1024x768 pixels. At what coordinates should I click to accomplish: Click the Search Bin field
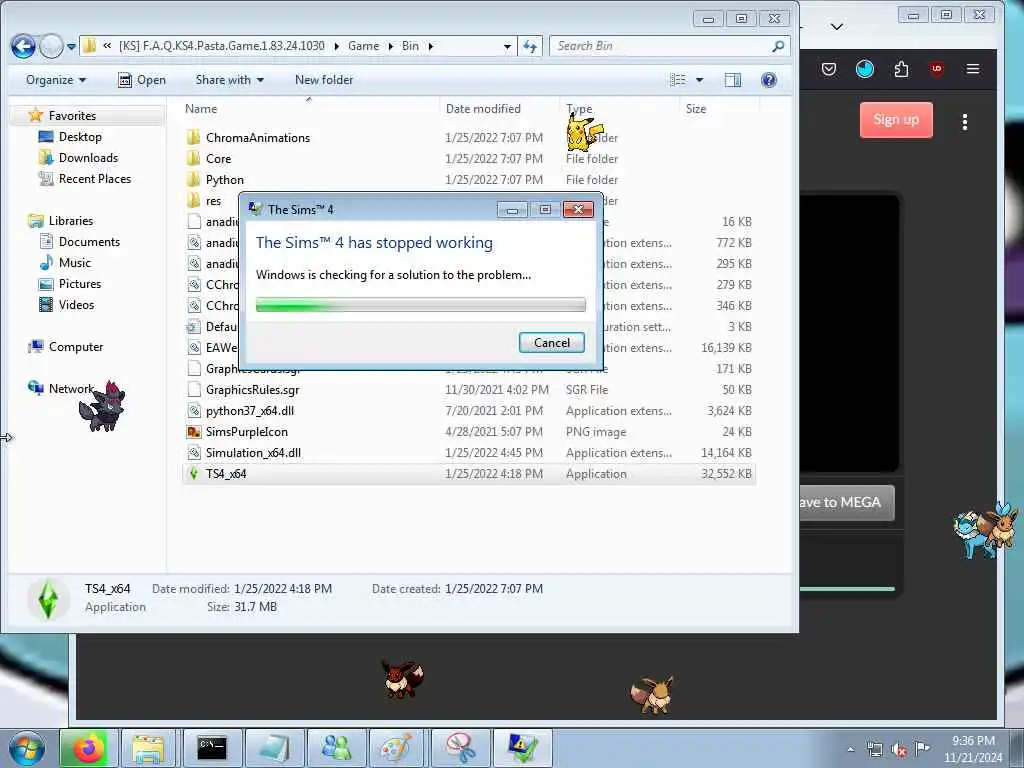tap(669, 46)
